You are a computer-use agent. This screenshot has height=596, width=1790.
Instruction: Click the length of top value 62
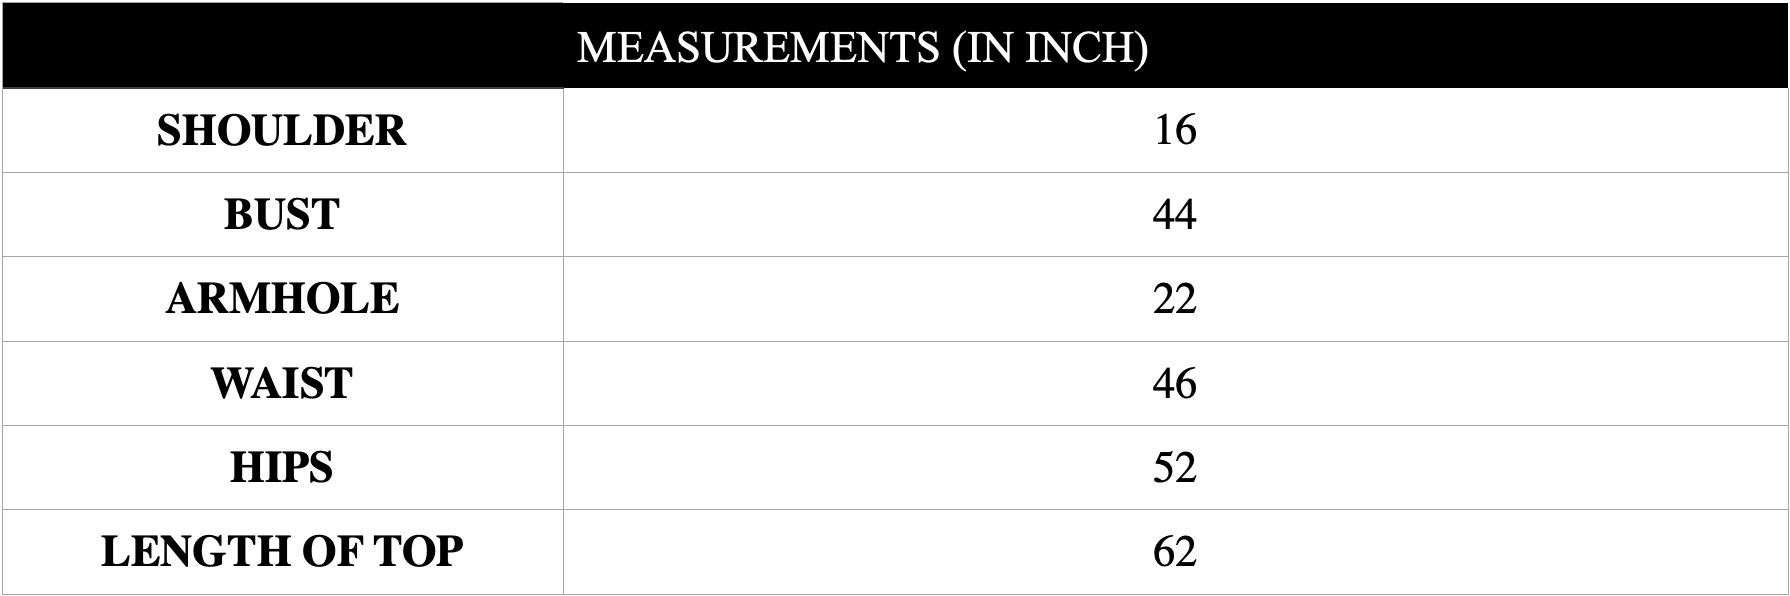[x=1175, y=551]
